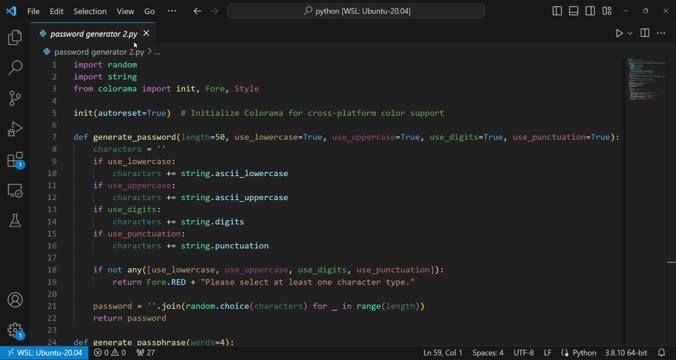Viewport: 676px width, 360px height.
Task: Expand hidden menu items ellipsis
Action: tap(172, 11)
